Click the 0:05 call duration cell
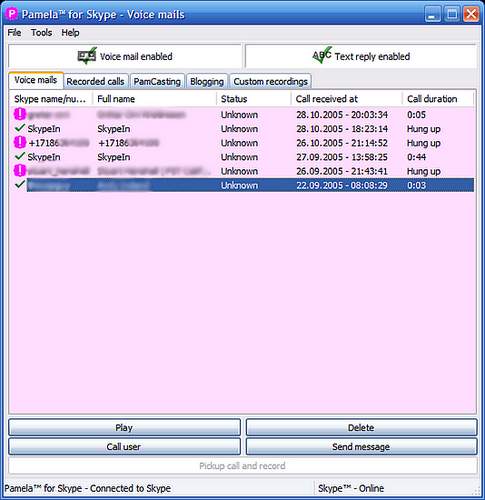Image resolution: width=485 pixels, height=500 pixels. (x=417, y=115)
